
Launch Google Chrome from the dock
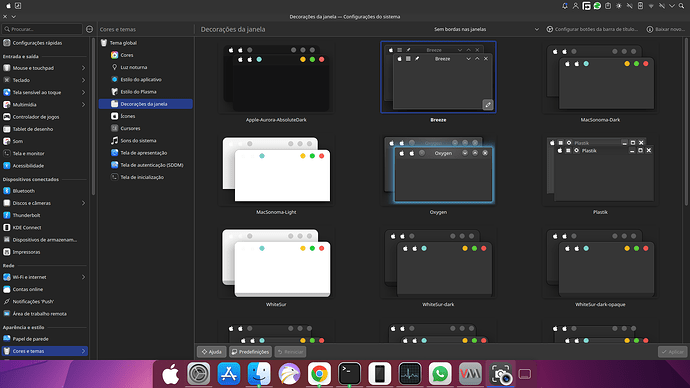pos(319,374)
